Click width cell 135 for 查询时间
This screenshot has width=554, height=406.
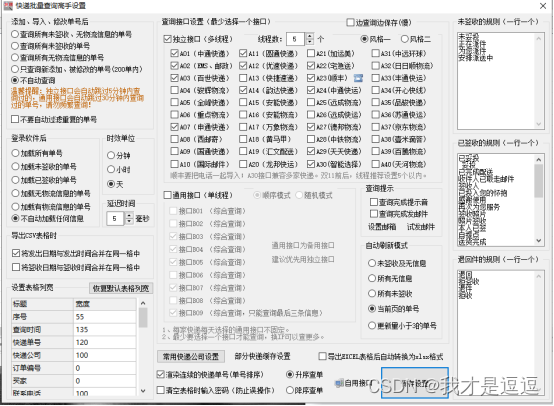point(105,329)
